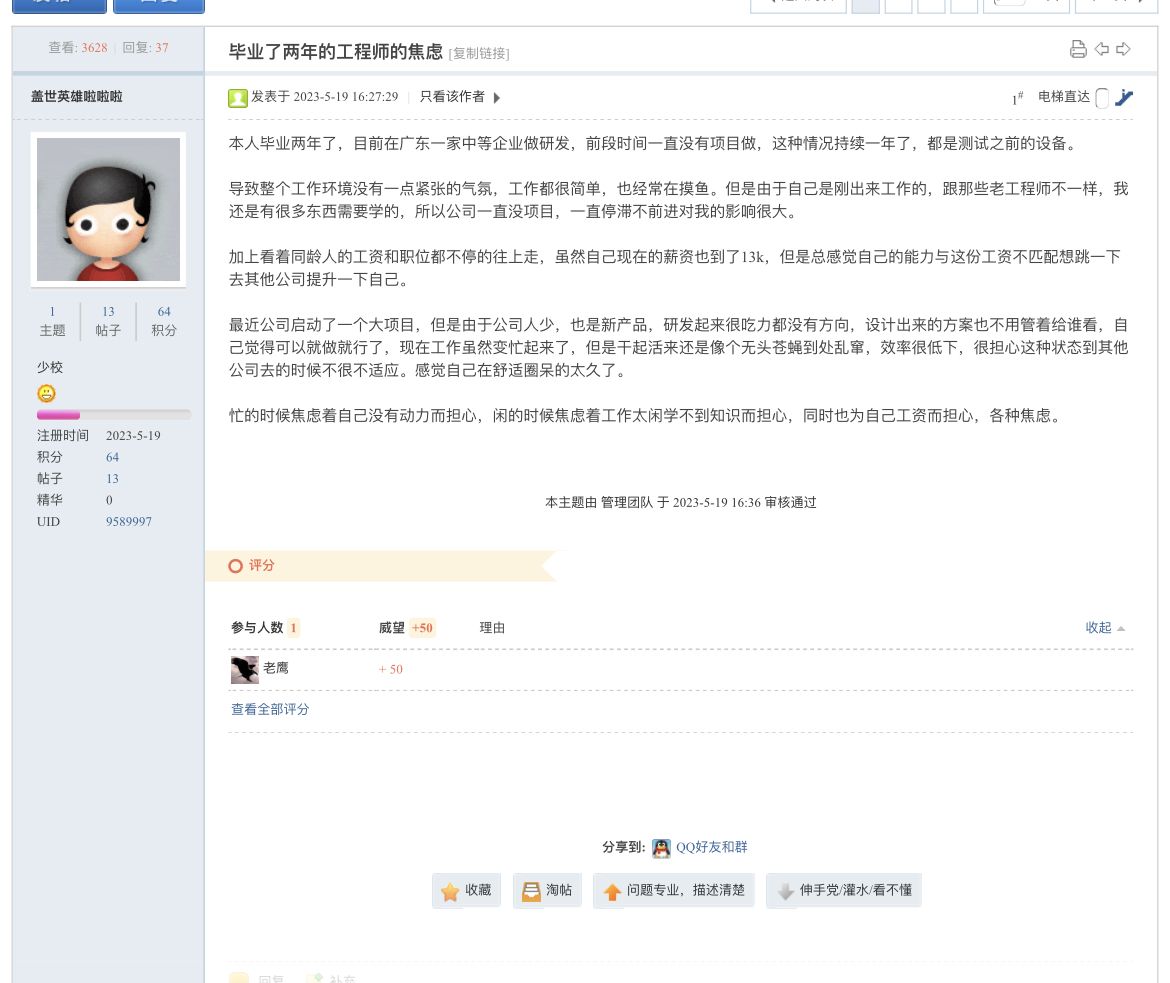Click the QQ penguin share icon

point(661,848)
